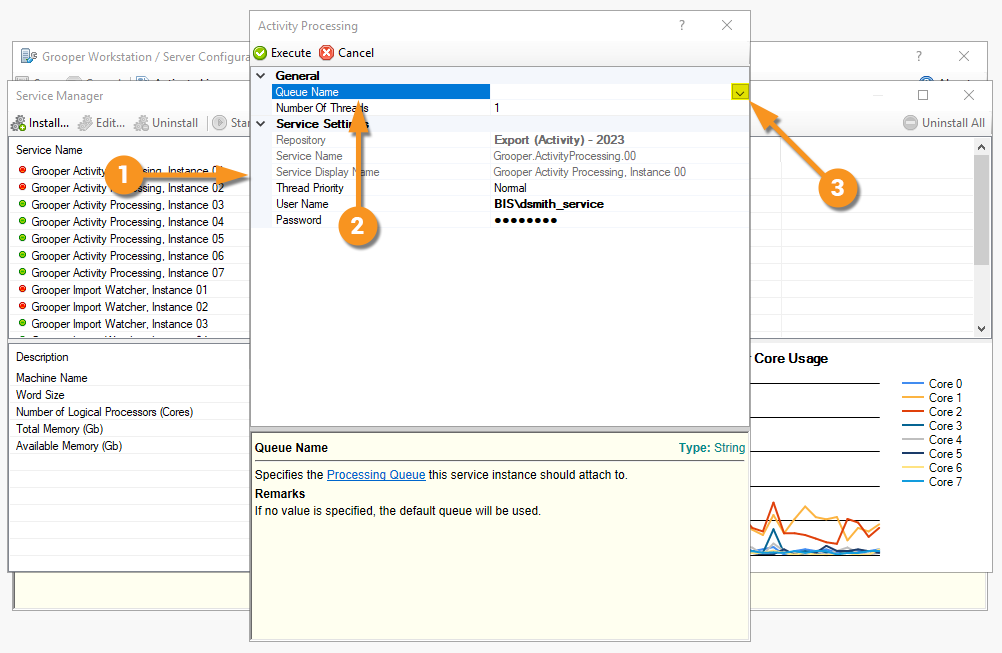Collapse the Service Settings section chevron

click(x=261, y=123)
